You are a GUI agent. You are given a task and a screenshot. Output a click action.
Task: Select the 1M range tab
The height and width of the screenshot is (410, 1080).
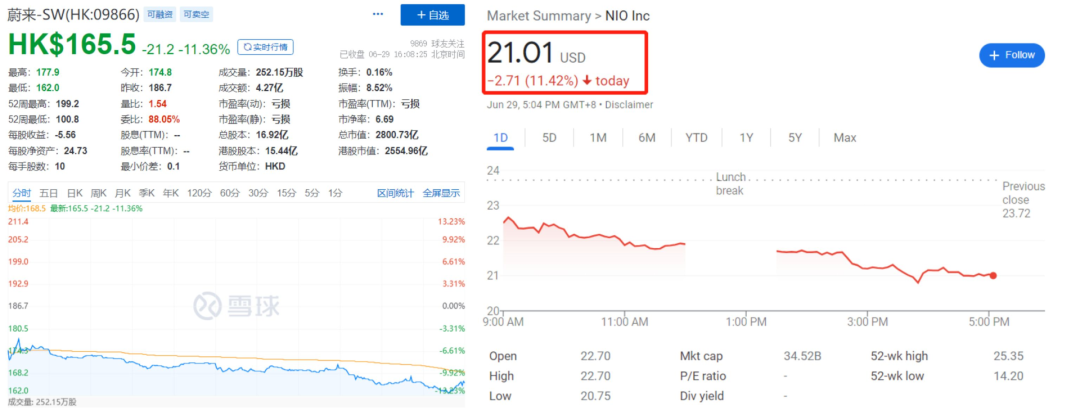pos(598,138)
